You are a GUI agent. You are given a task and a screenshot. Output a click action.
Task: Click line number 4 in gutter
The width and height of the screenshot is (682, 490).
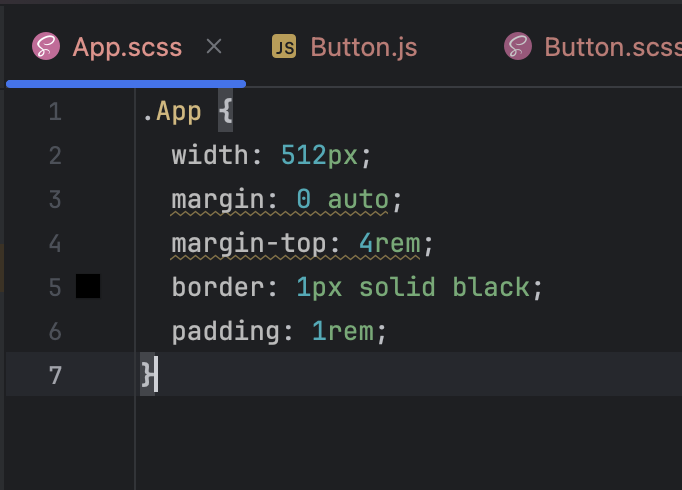pyautogui.click(x=55, y=243)
